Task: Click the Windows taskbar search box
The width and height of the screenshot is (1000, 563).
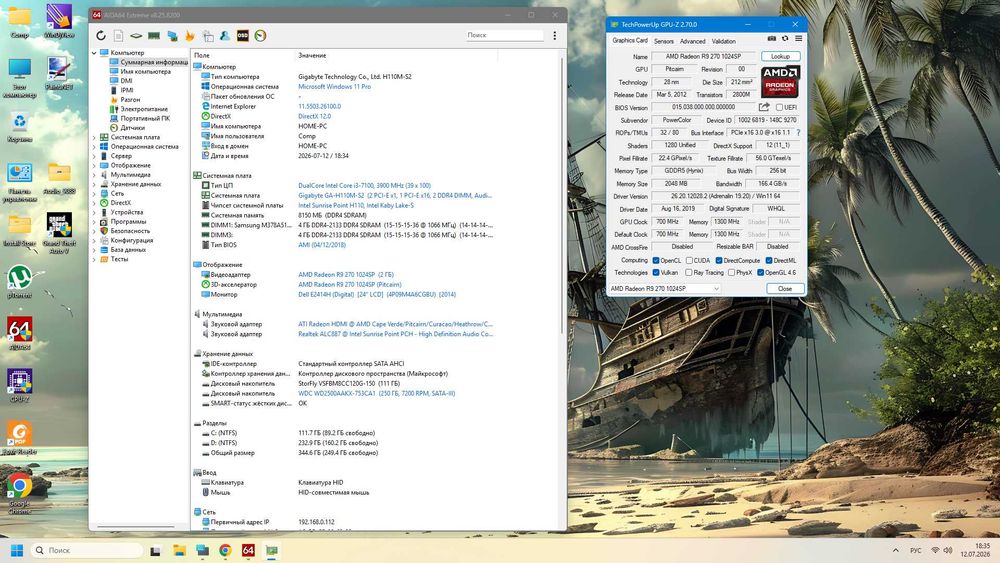Action: [86, 550]
